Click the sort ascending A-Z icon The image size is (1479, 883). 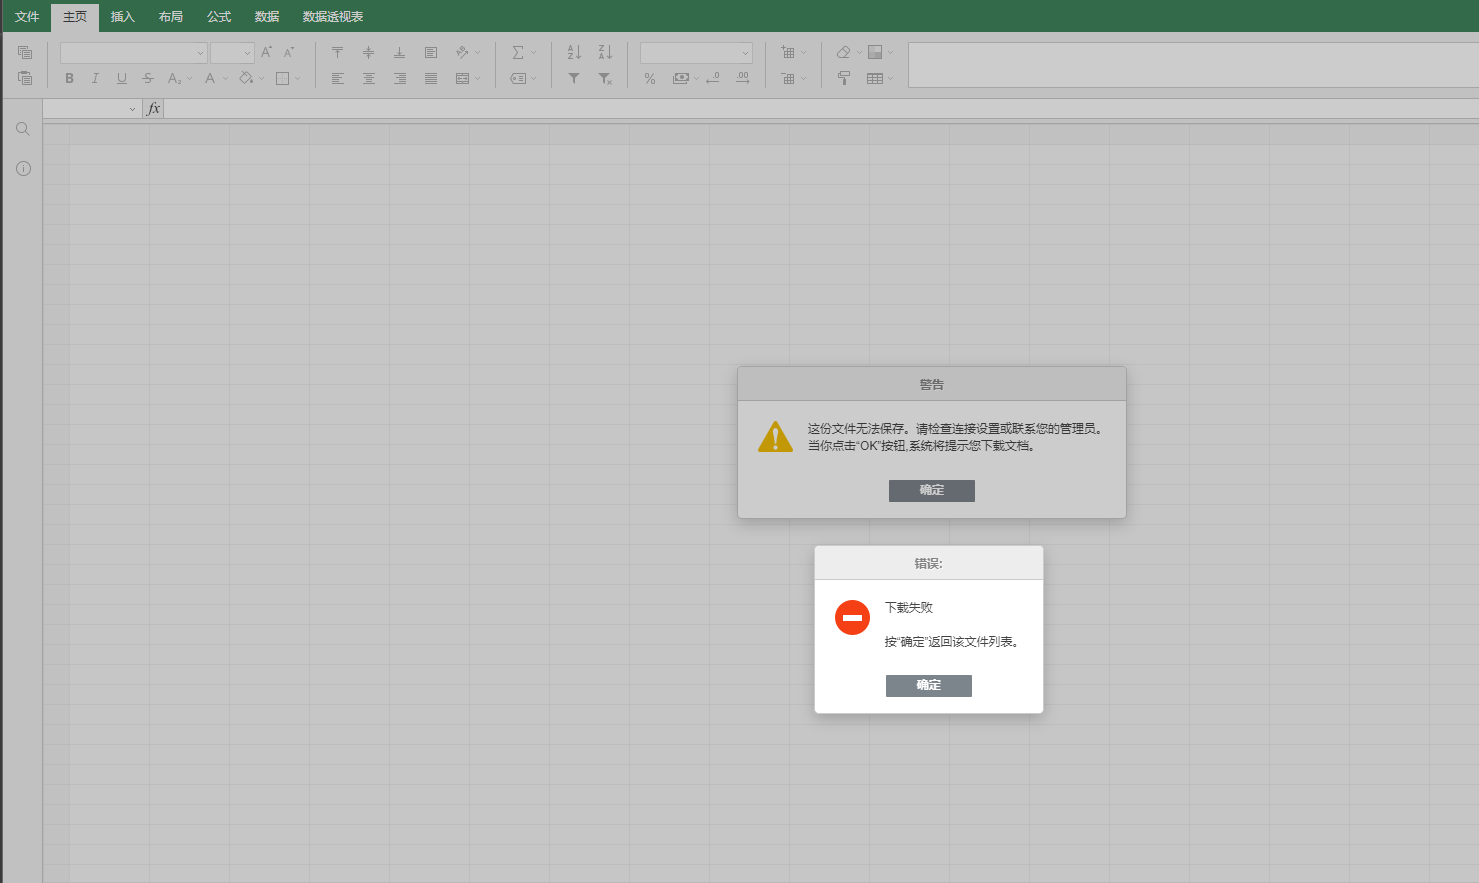coord(574,52)
